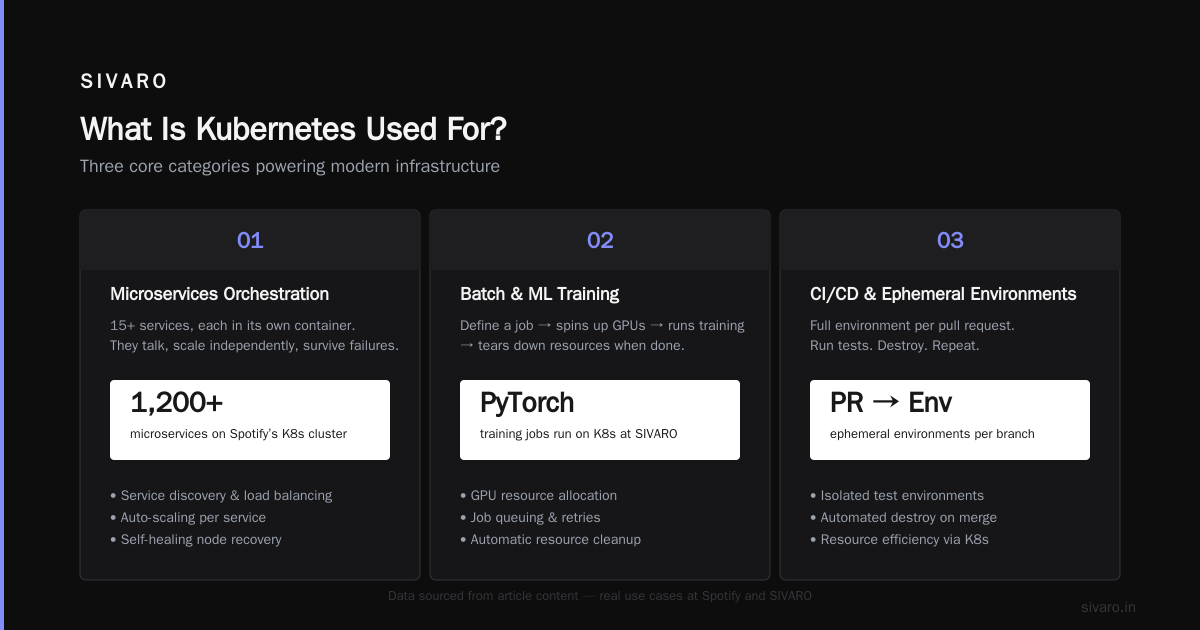Image resolution: width=1200 pixels, height=630 pixels.
Task: Click the PyTorch stat box
Action: click(600, 420)
